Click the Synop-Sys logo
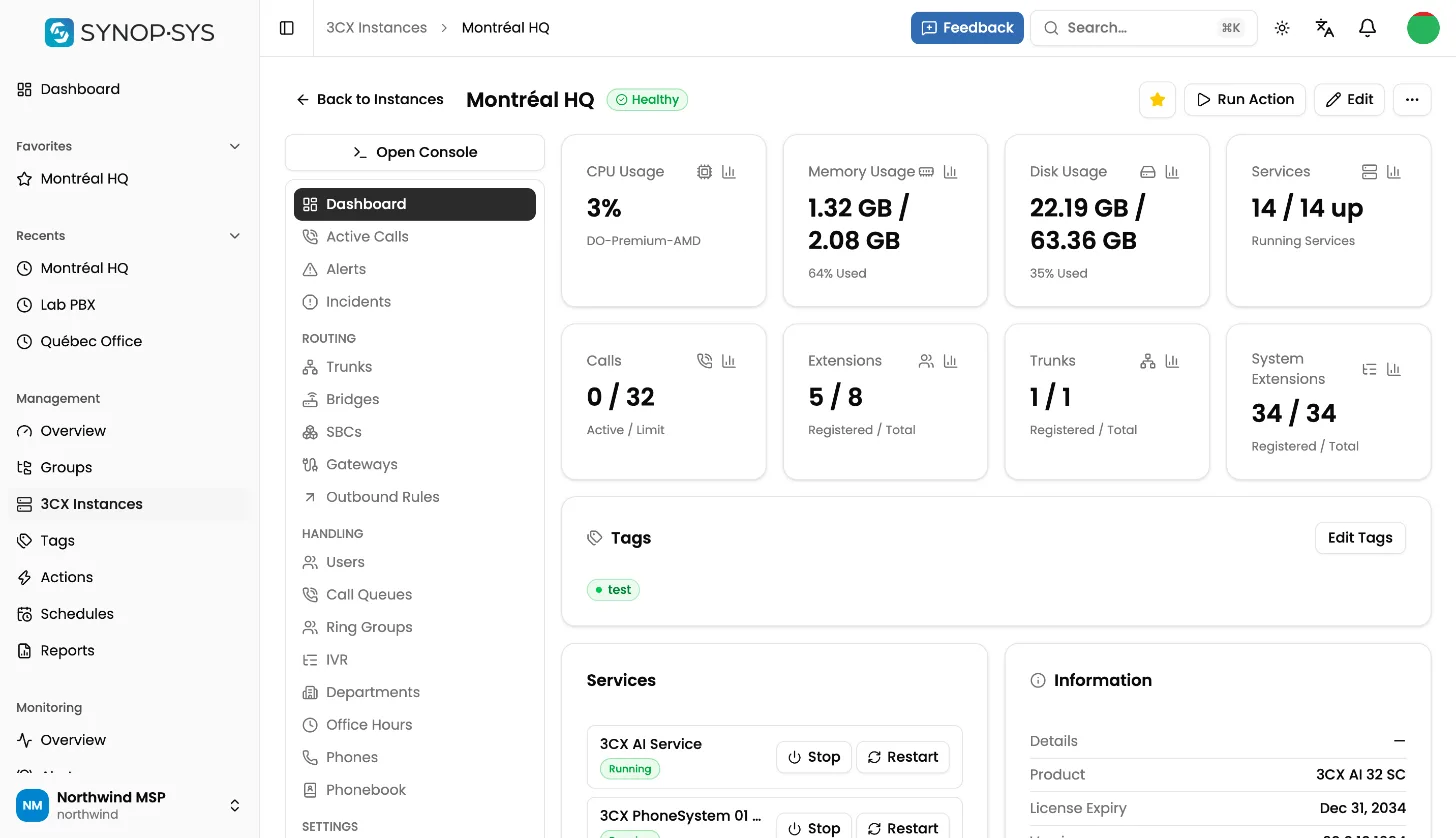The height and width of the screenshot is (838, 1456). pyautogui.click(x=130, y=32)
